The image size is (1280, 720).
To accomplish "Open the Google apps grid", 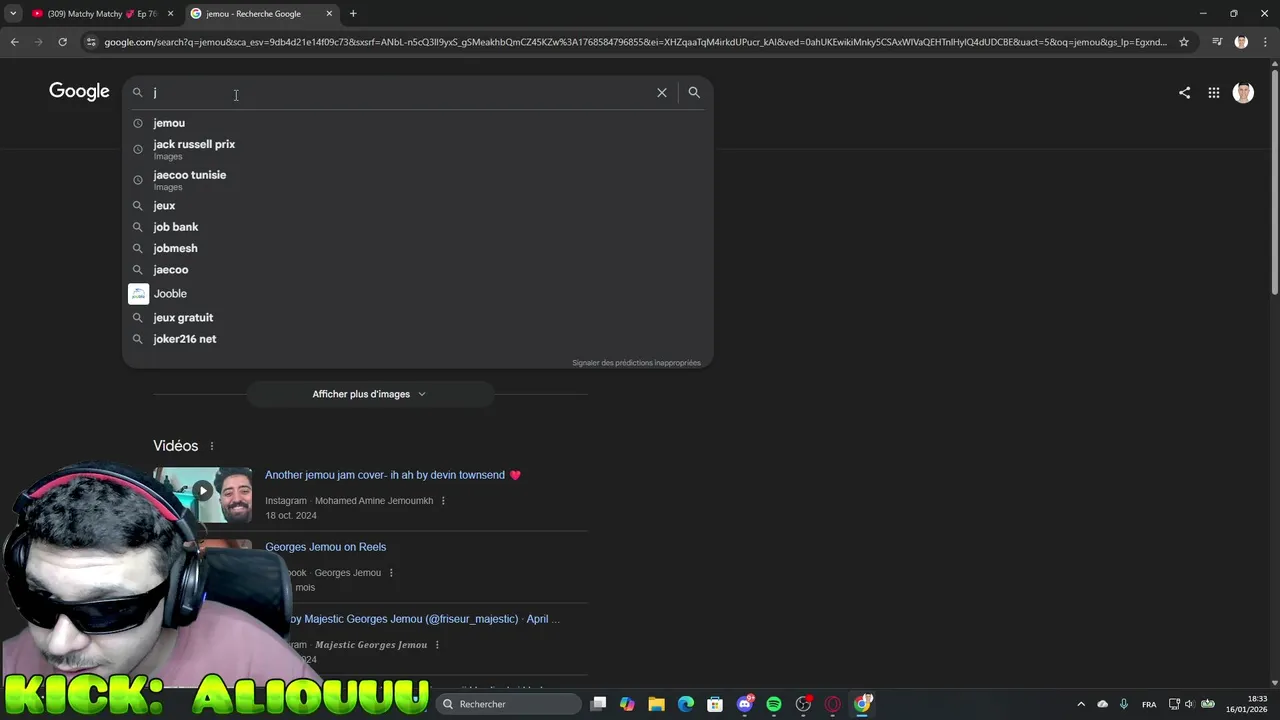I will point(1213,93).
